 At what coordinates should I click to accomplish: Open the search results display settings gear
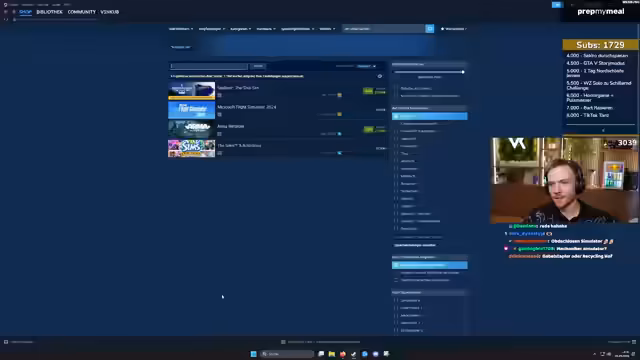tap(380, 76)
